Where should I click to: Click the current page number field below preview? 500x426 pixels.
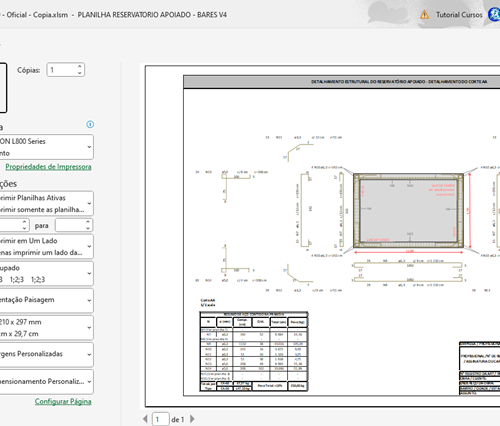tap(160, 419)
